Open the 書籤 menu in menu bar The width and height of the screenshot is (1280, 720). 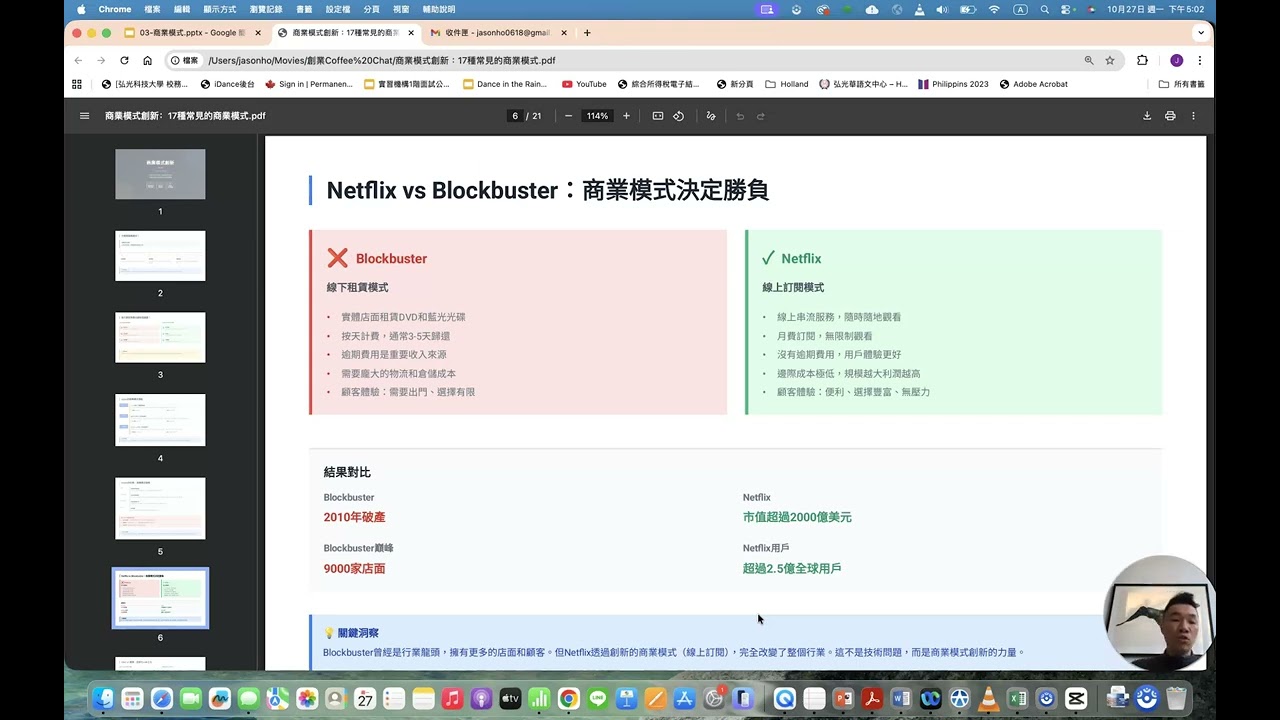pos(304,9)
